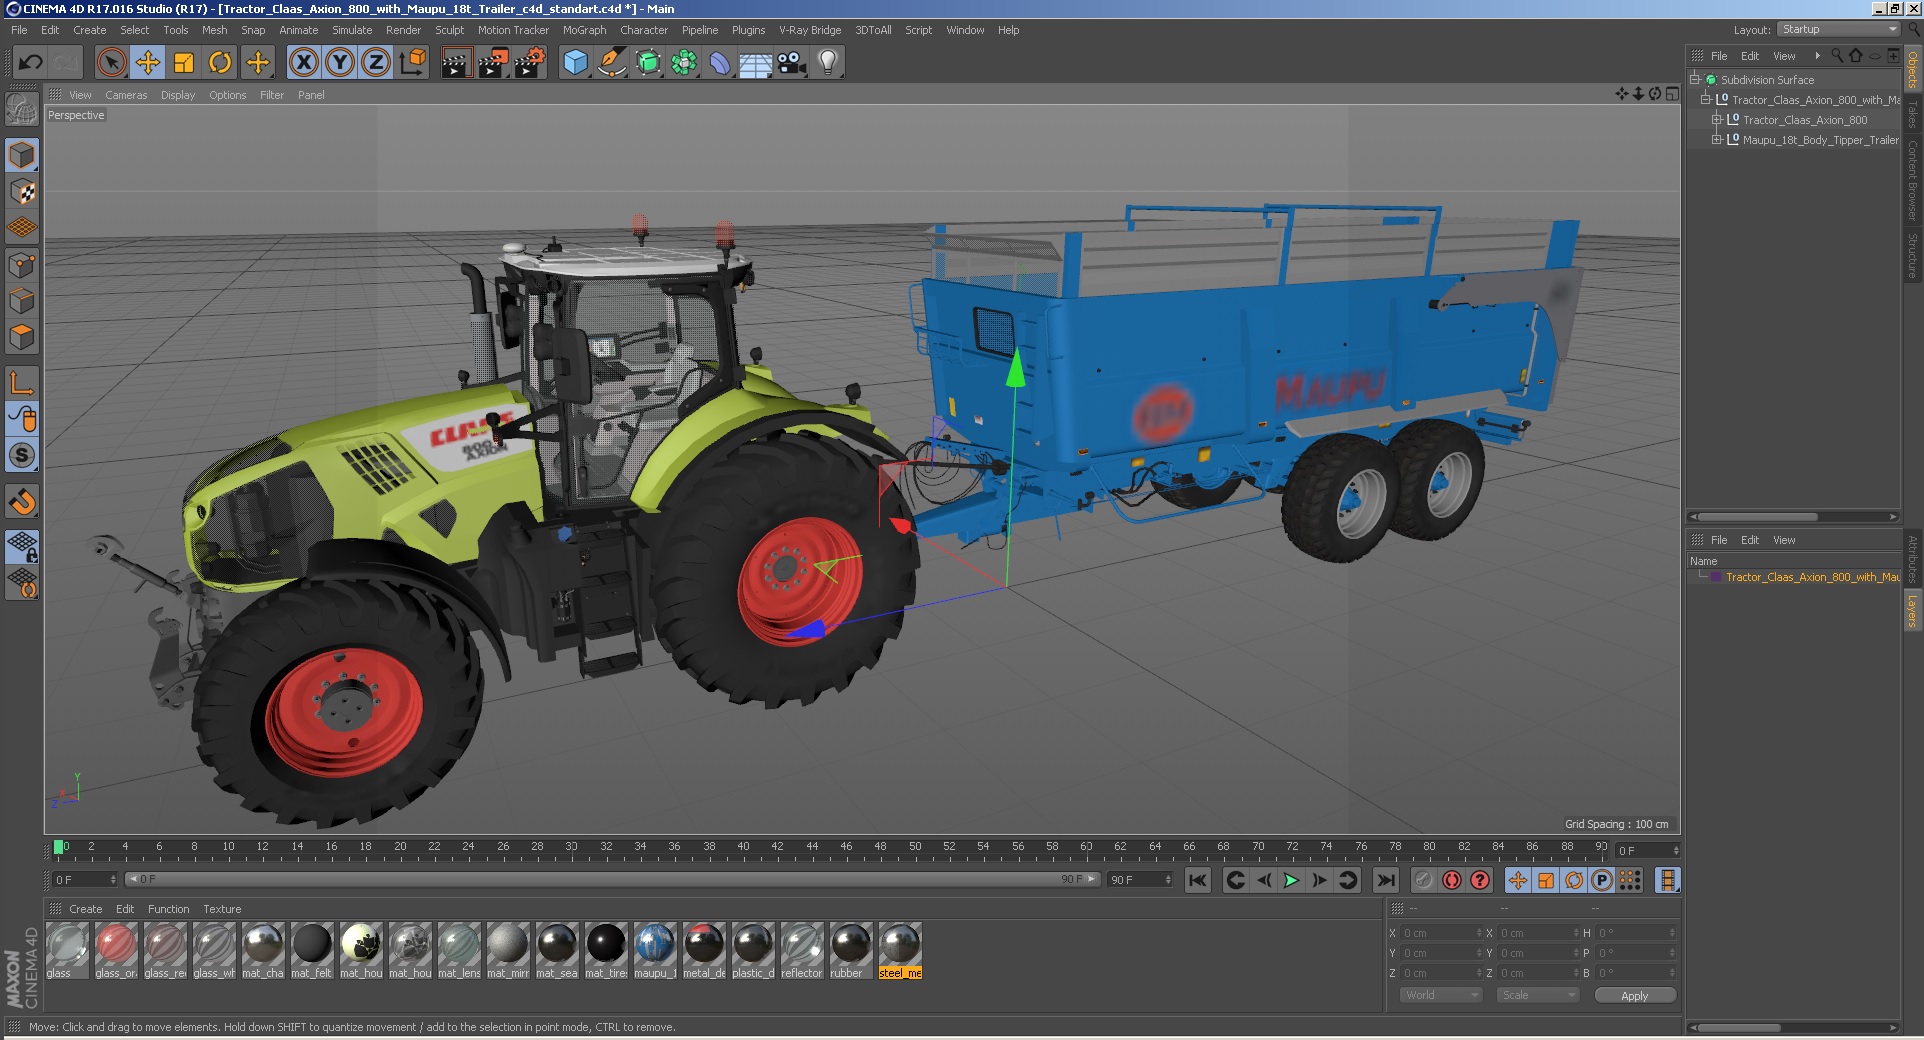Toggle Y axis lock
This screenshot has width=1924, height=1040.
[x=340, y=63]
